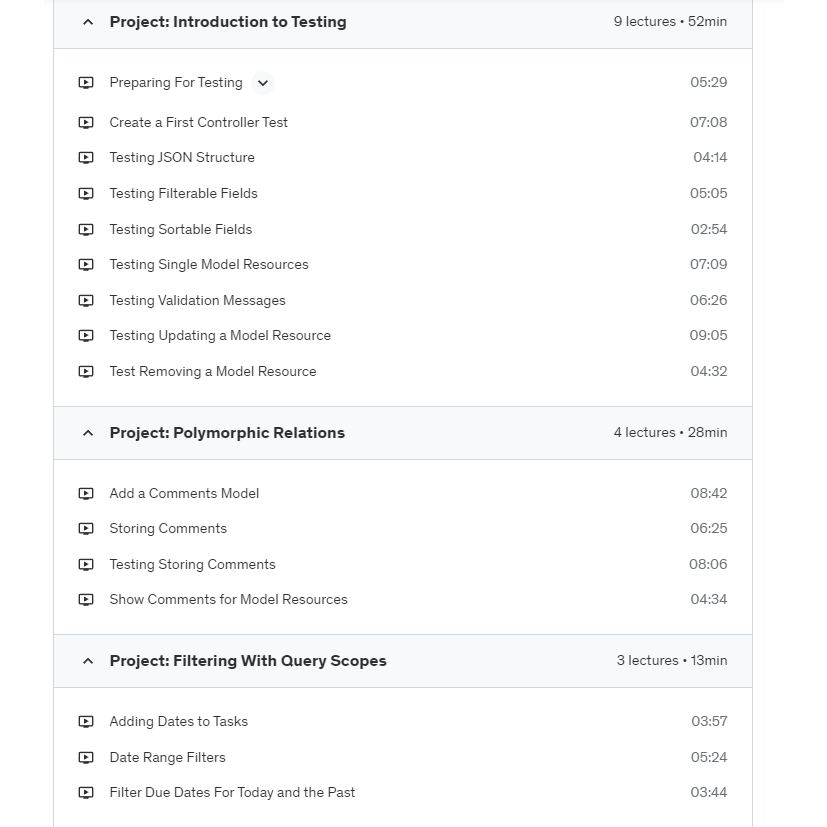Viewport: 827px width, 827px height.
Task: Click video icon beside Testing Validation Messages
Action: (86, 300)
